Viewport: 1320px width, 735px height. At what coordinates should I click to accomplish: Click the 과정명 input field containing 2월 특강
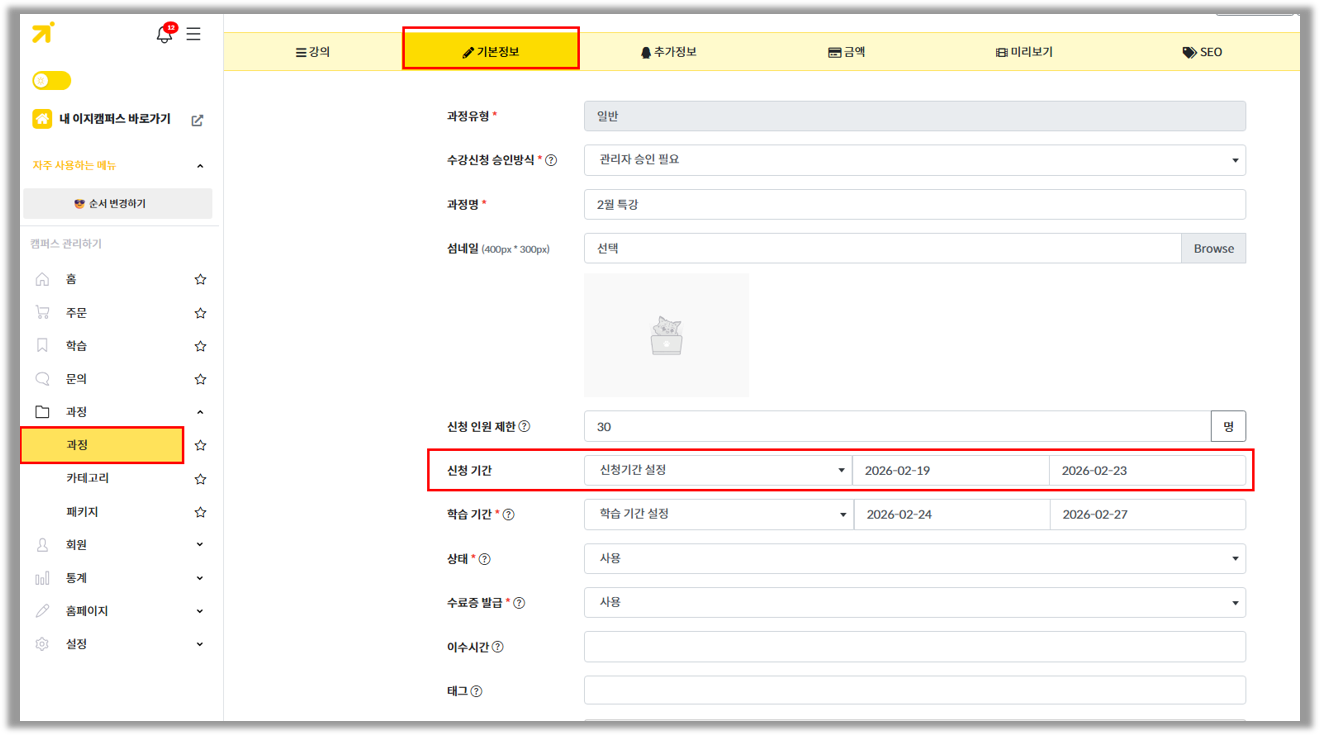pyautogui.click(x=914, y=205)
